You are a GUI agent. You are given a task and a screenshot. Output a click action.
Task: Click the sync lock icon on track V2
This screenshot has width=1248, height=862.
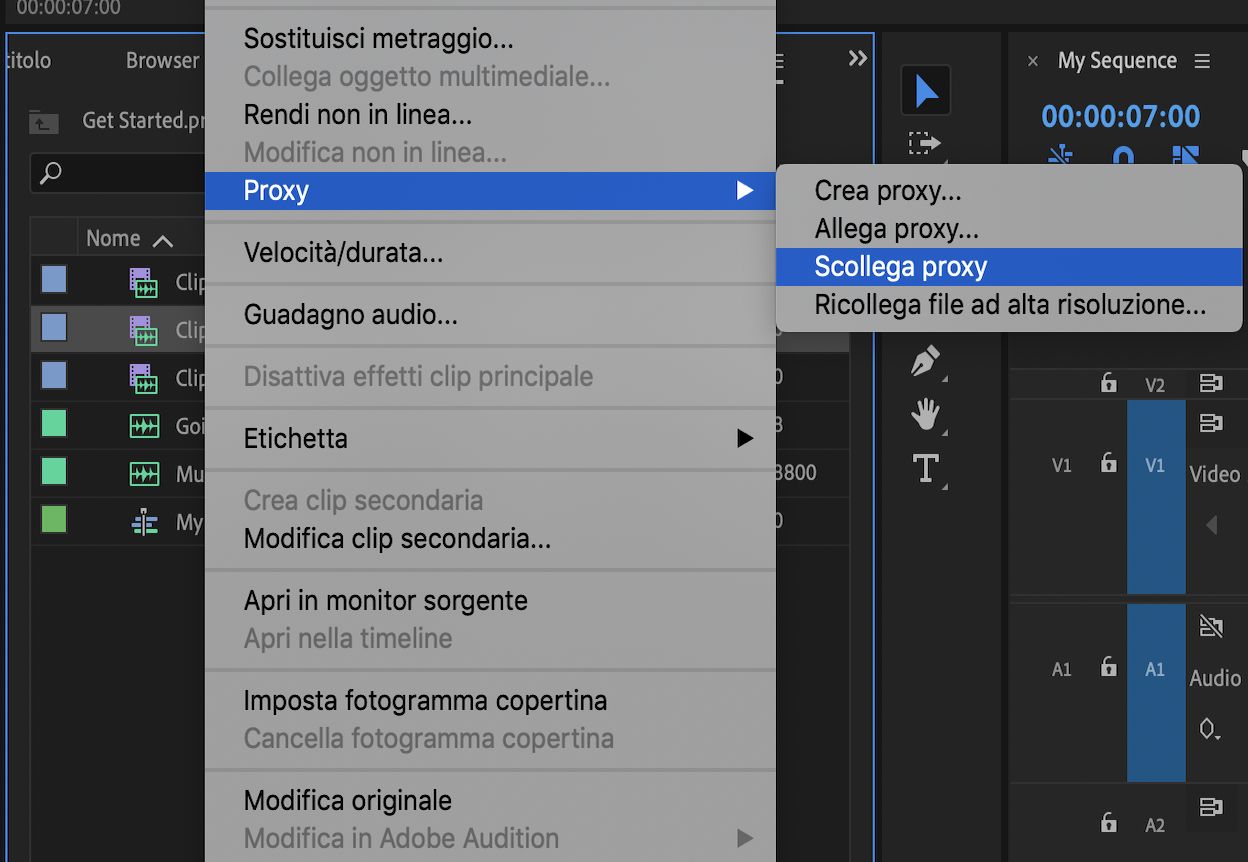pos(1211,383)
